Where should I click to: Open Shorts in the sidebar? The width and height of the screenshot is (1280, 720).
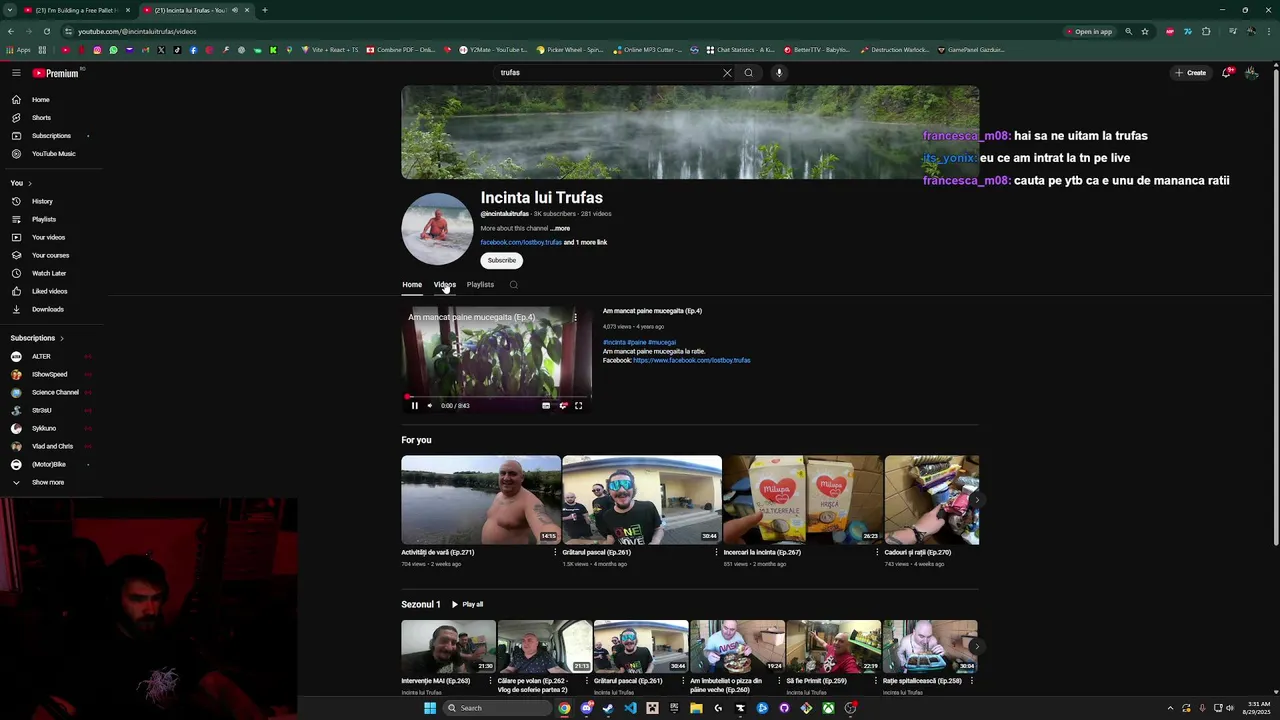(41, 118)
